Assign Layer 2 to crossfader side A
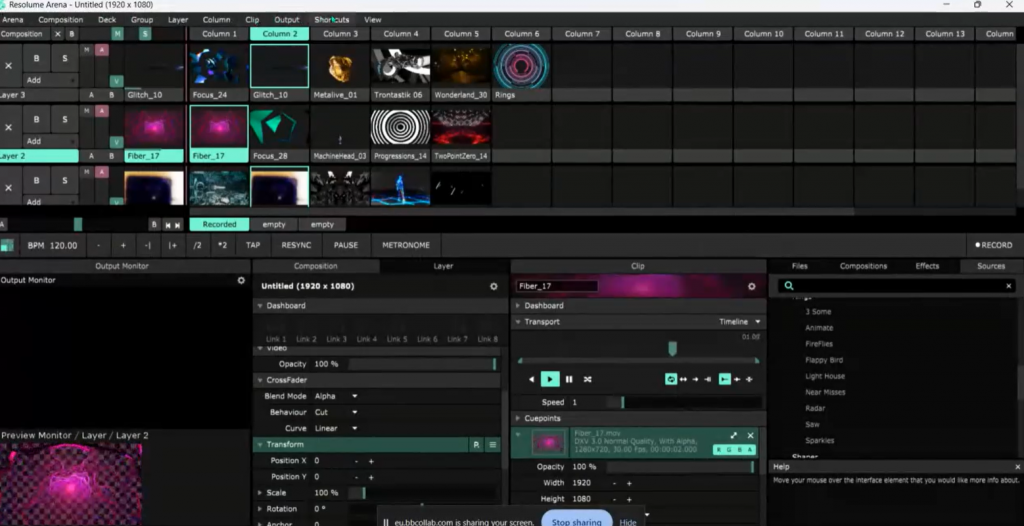Screen dimensions: 1024x526 91,156
